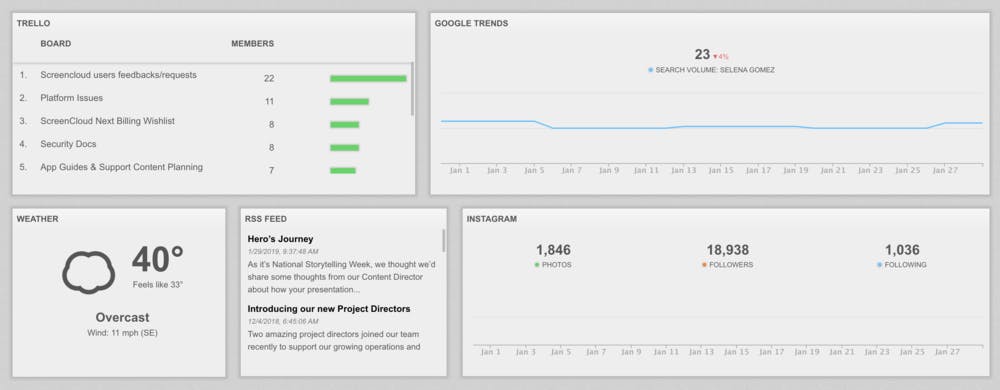
Task: Click the Jan 27 label on Instagram chart
Action: [946, 352]
